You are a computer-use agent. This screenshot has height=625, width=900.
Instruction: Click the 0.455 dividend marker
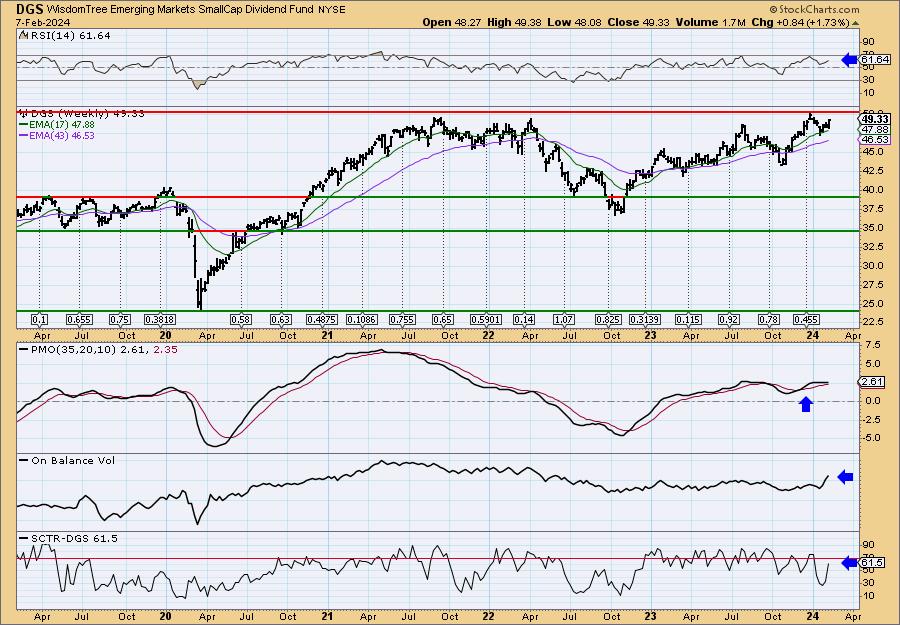[x=806, y=320]
